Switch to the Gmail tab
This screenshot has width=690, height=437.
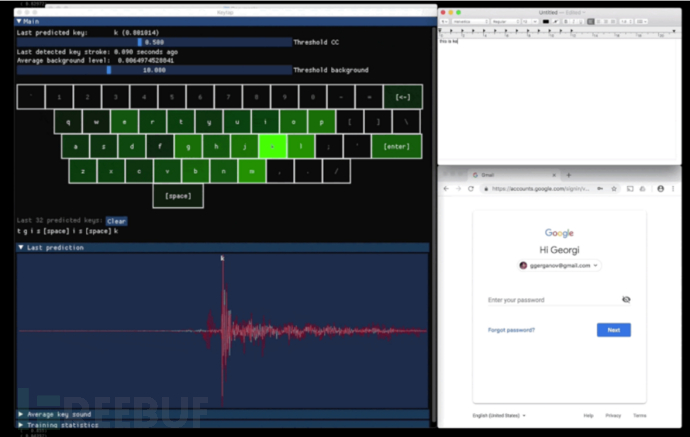coord(514,175)
